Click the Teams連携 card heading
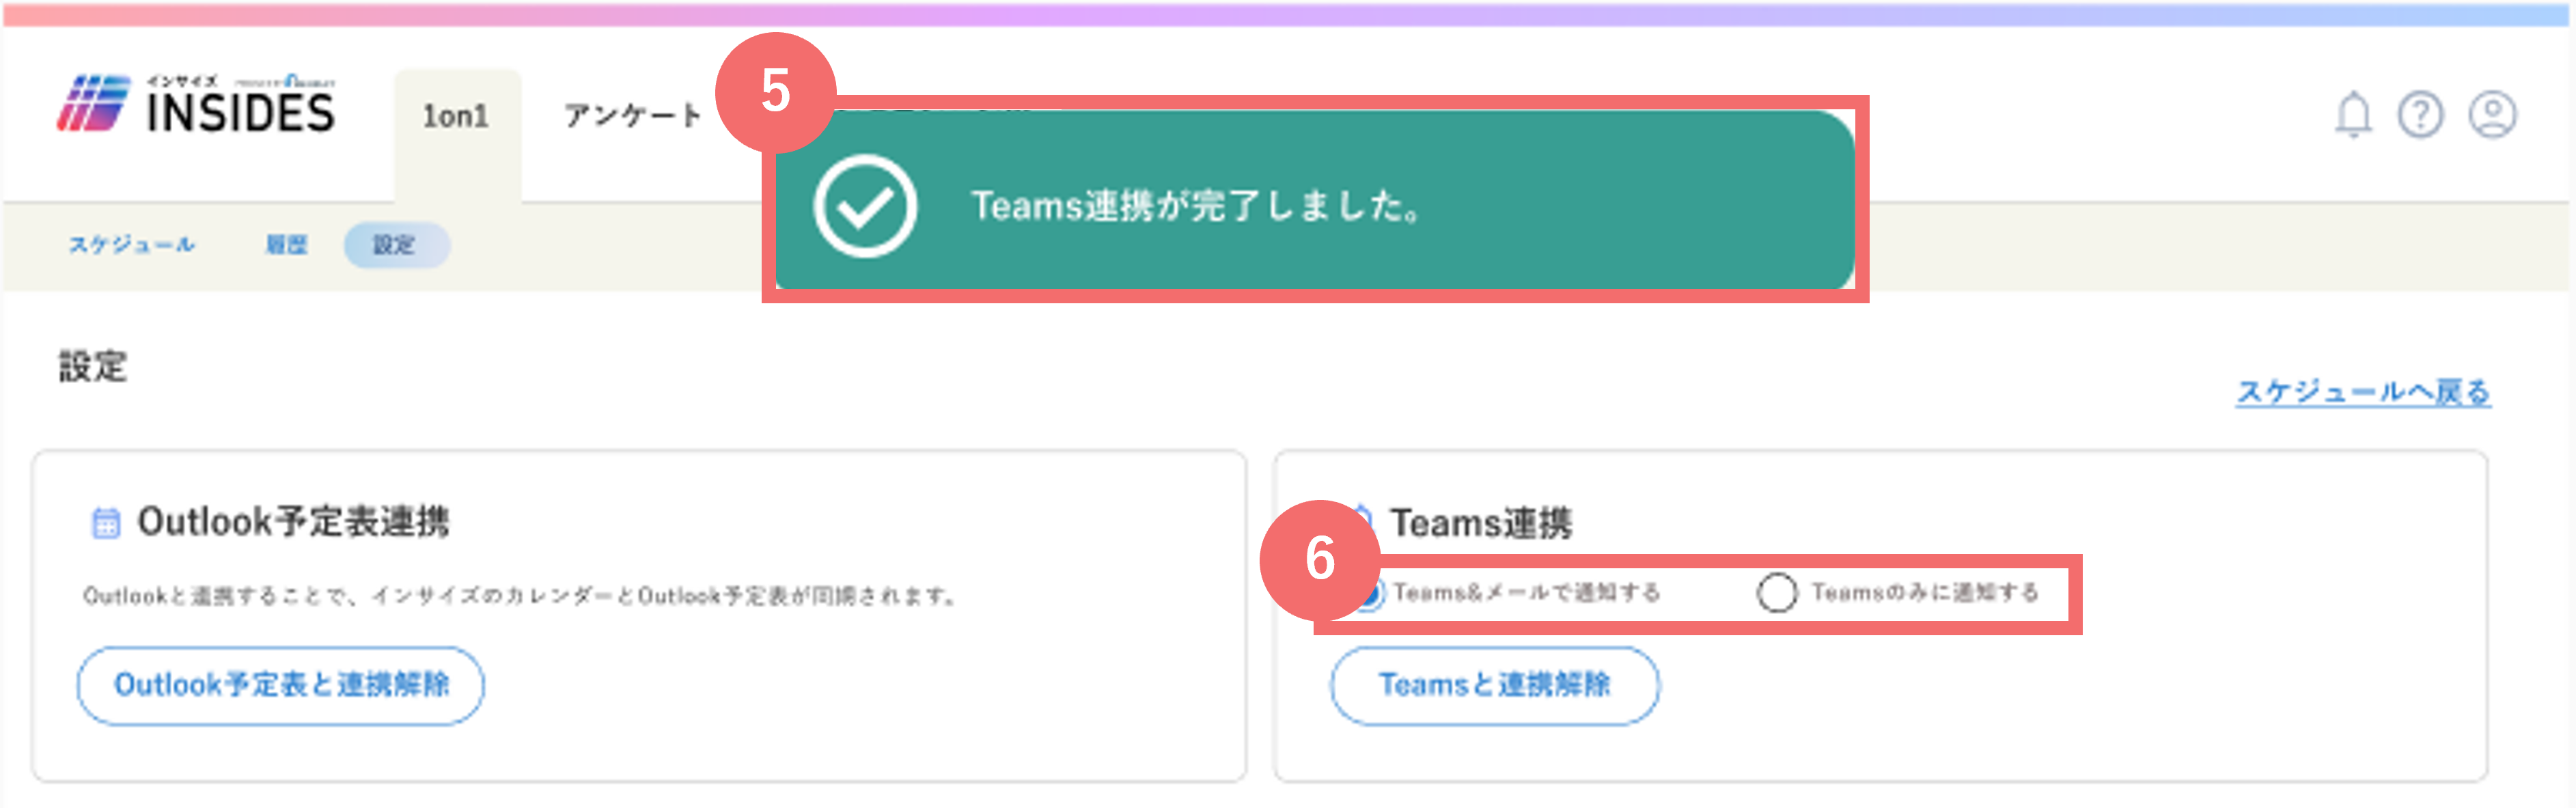This screenshot has width=2576, height=808. tap(1481, 523)
